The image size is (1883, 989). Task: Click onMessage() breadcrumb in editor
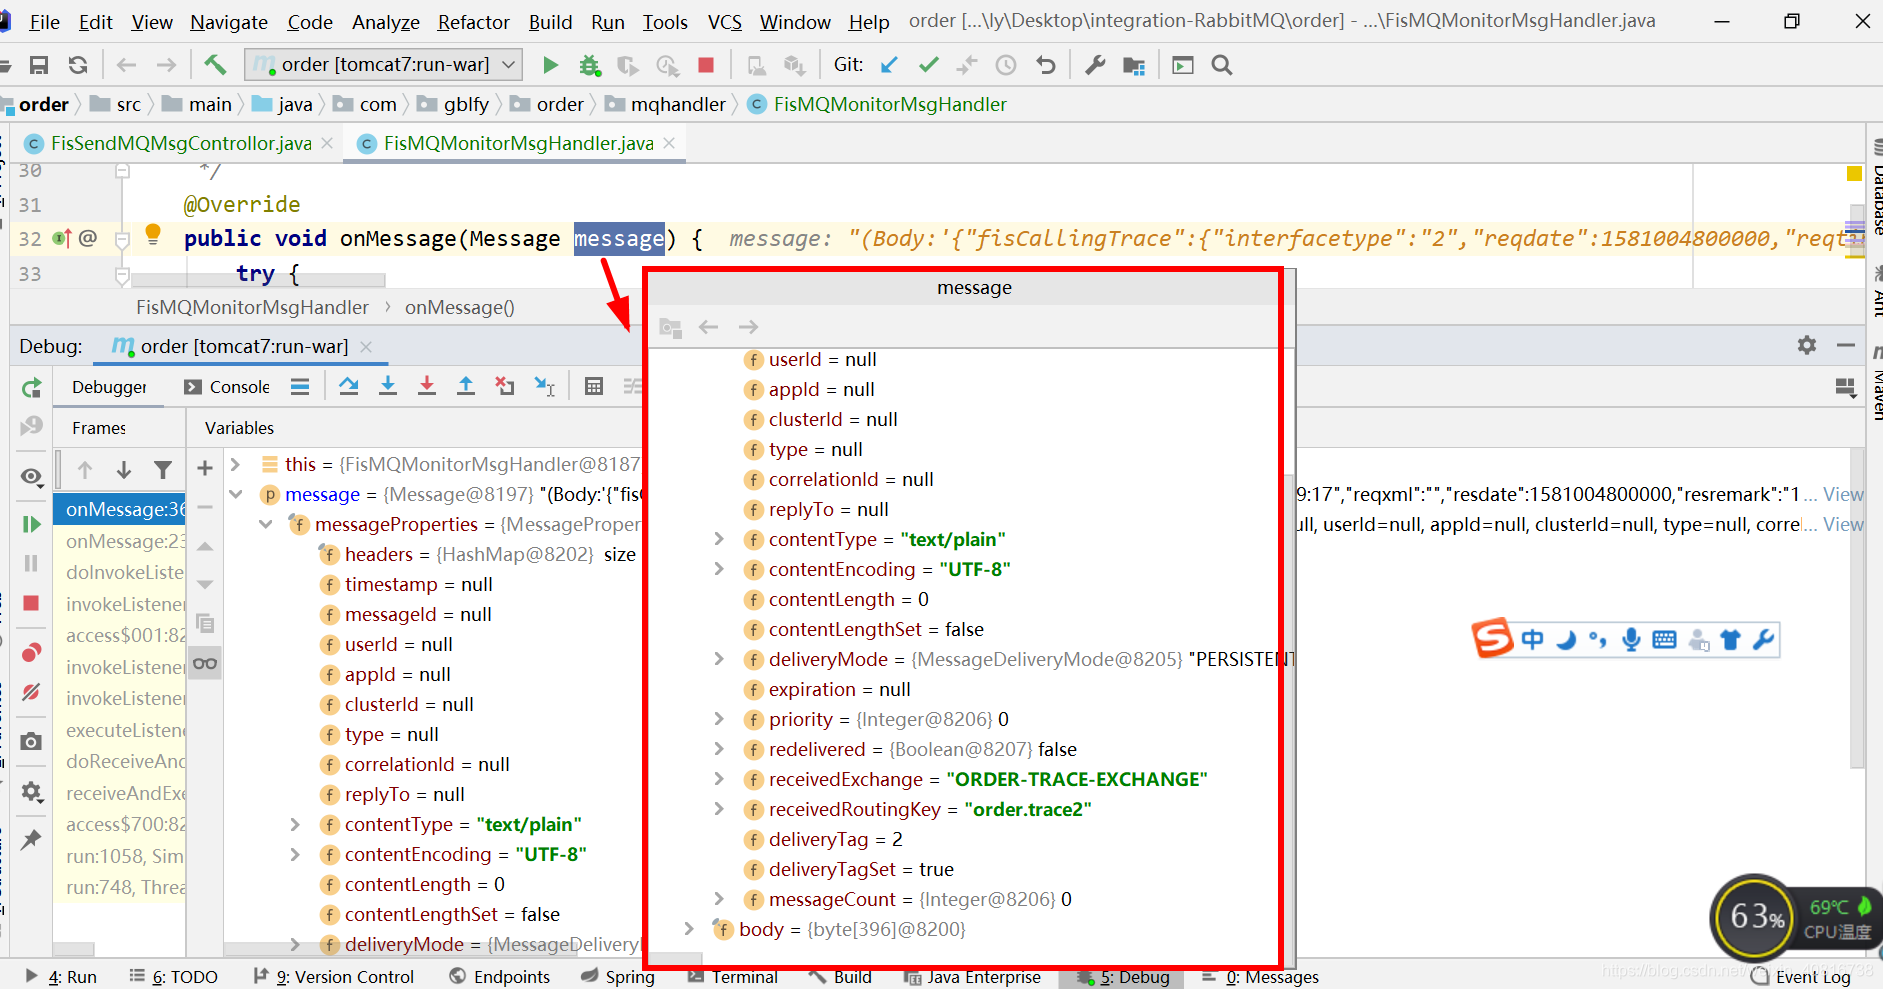[x=460, y=307]
